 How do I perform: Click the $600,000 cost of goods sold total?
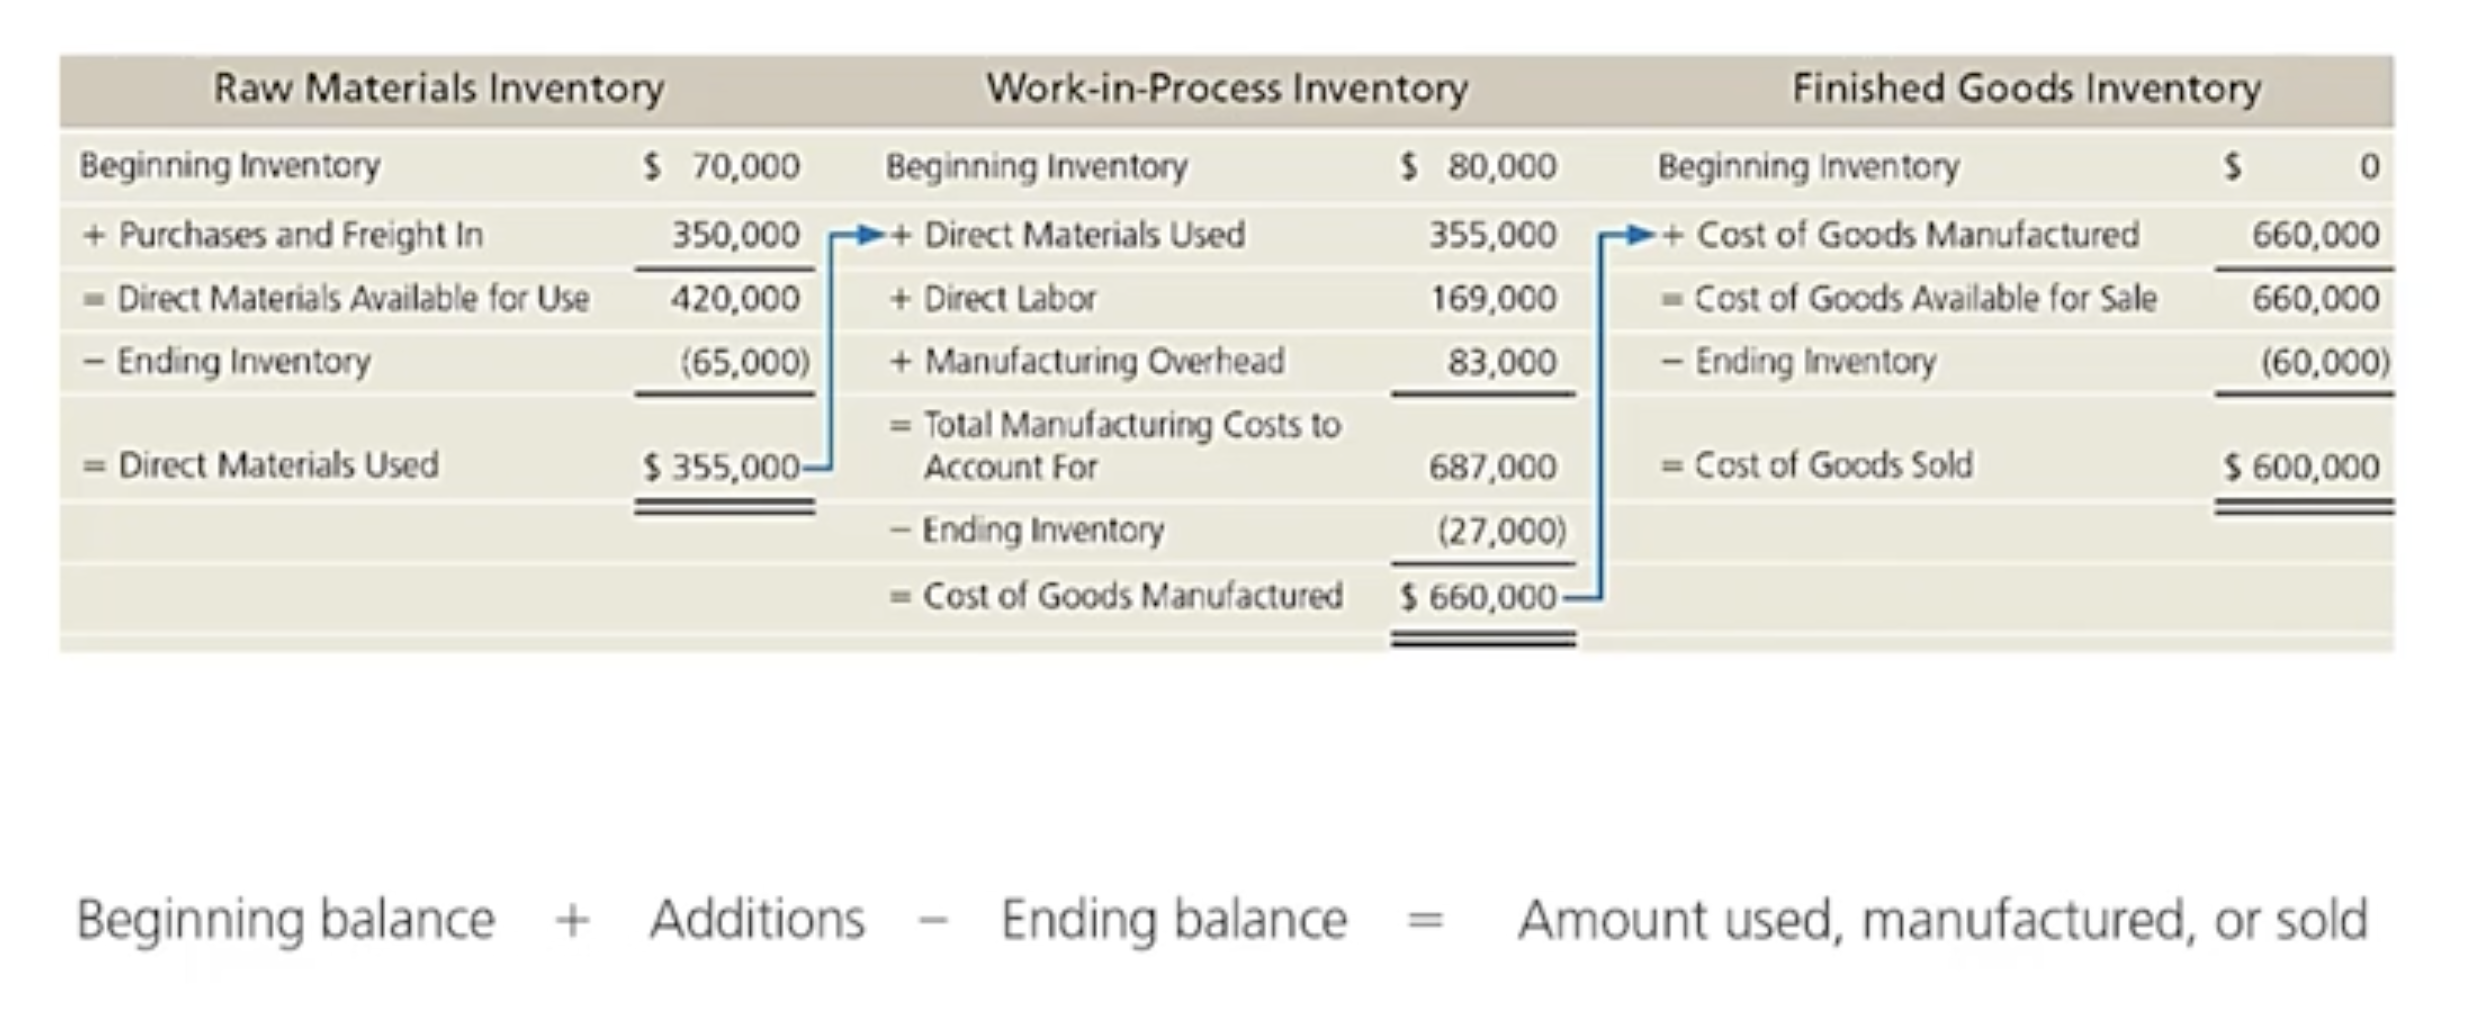2302,467
